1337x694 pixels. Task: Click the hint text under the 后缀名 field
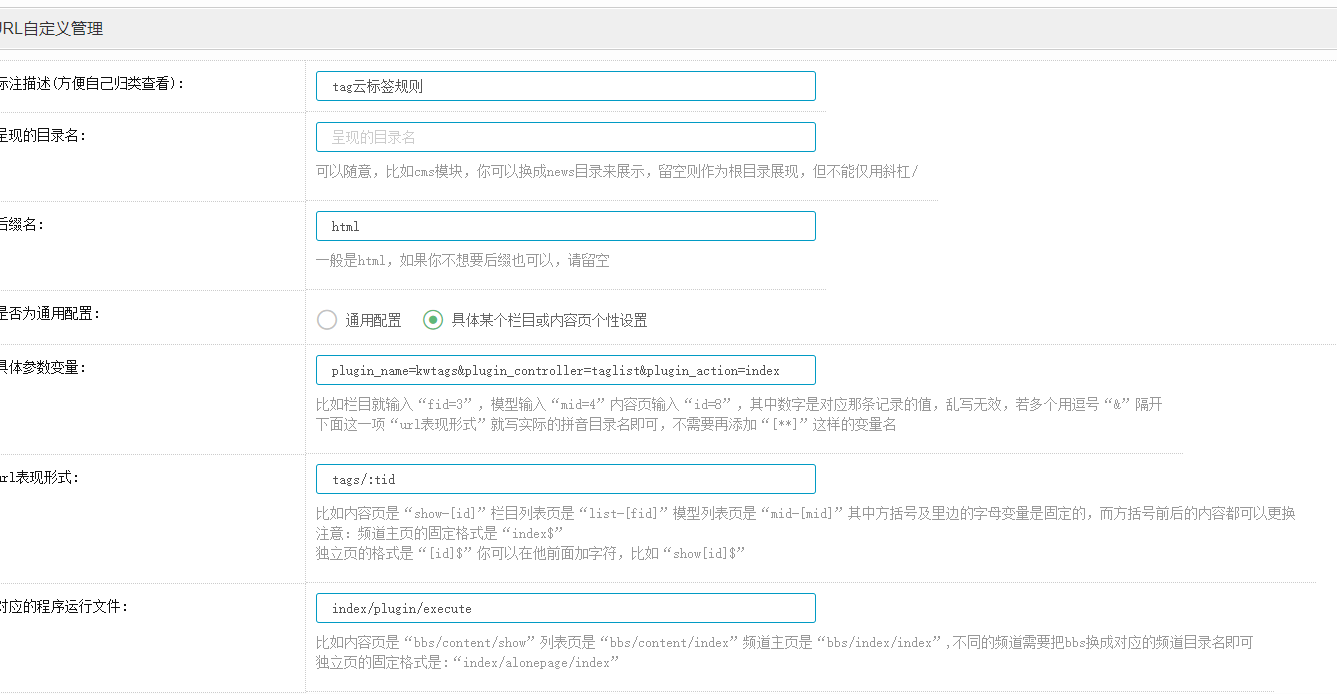click(x=462, y=261)
